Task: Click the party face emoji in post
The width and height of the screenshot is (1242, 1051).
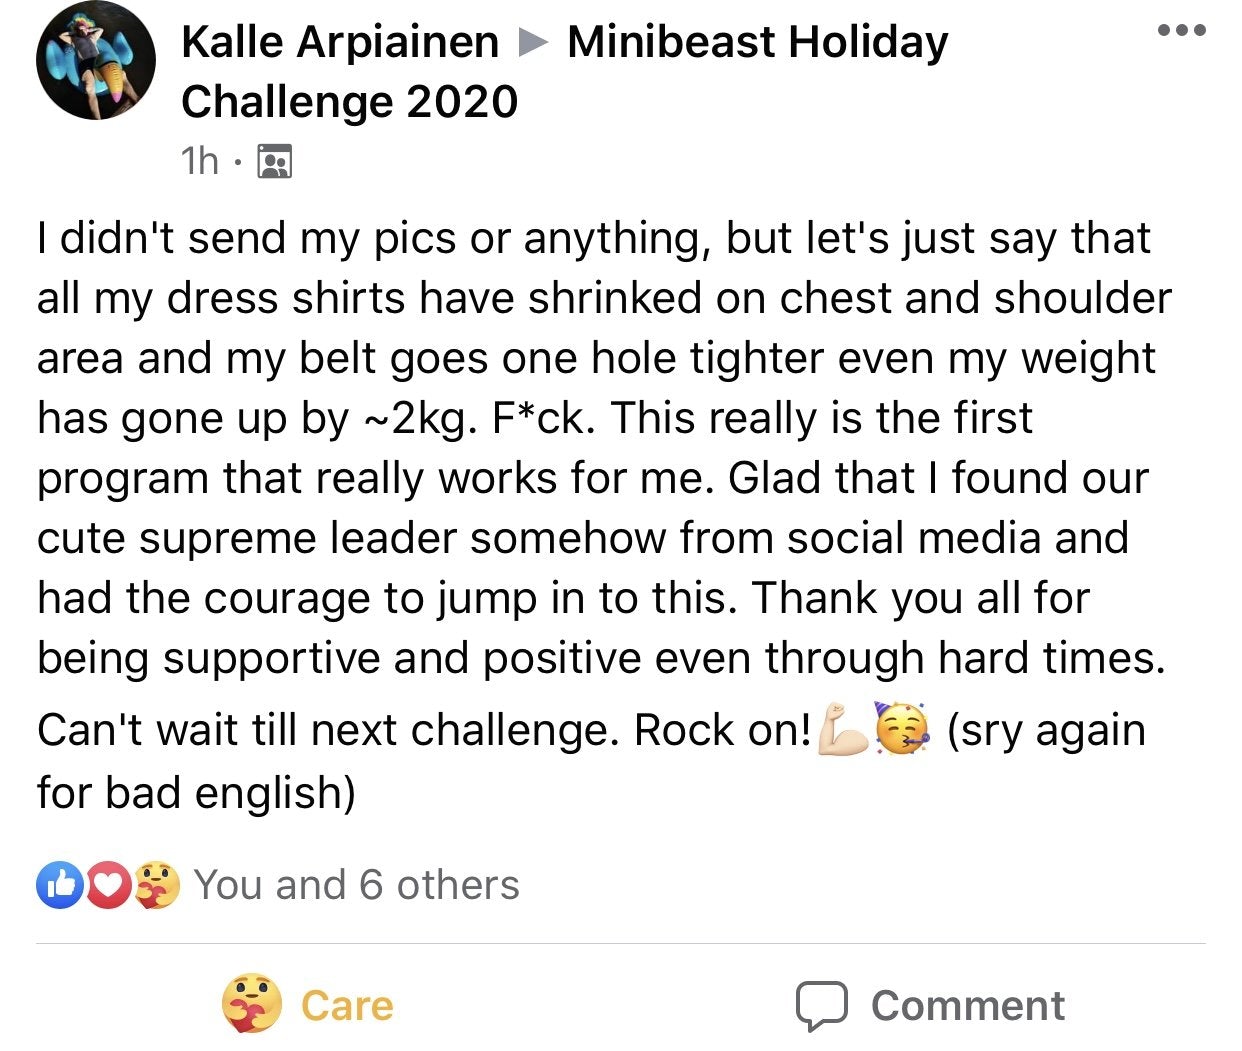Action: point(901,730)
